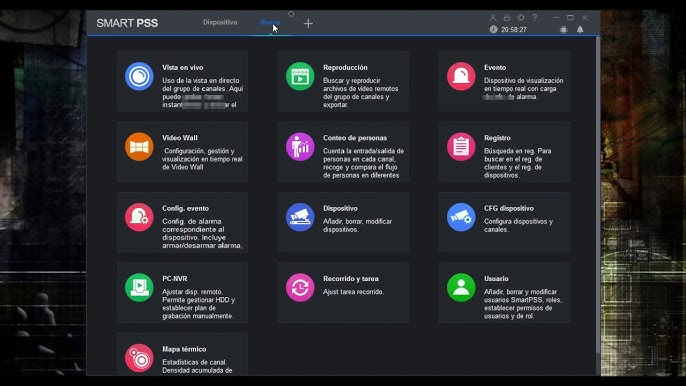The image size is (686, 386).
Task: Launch the PC-NVR green icon
Action: click(139, 288)
